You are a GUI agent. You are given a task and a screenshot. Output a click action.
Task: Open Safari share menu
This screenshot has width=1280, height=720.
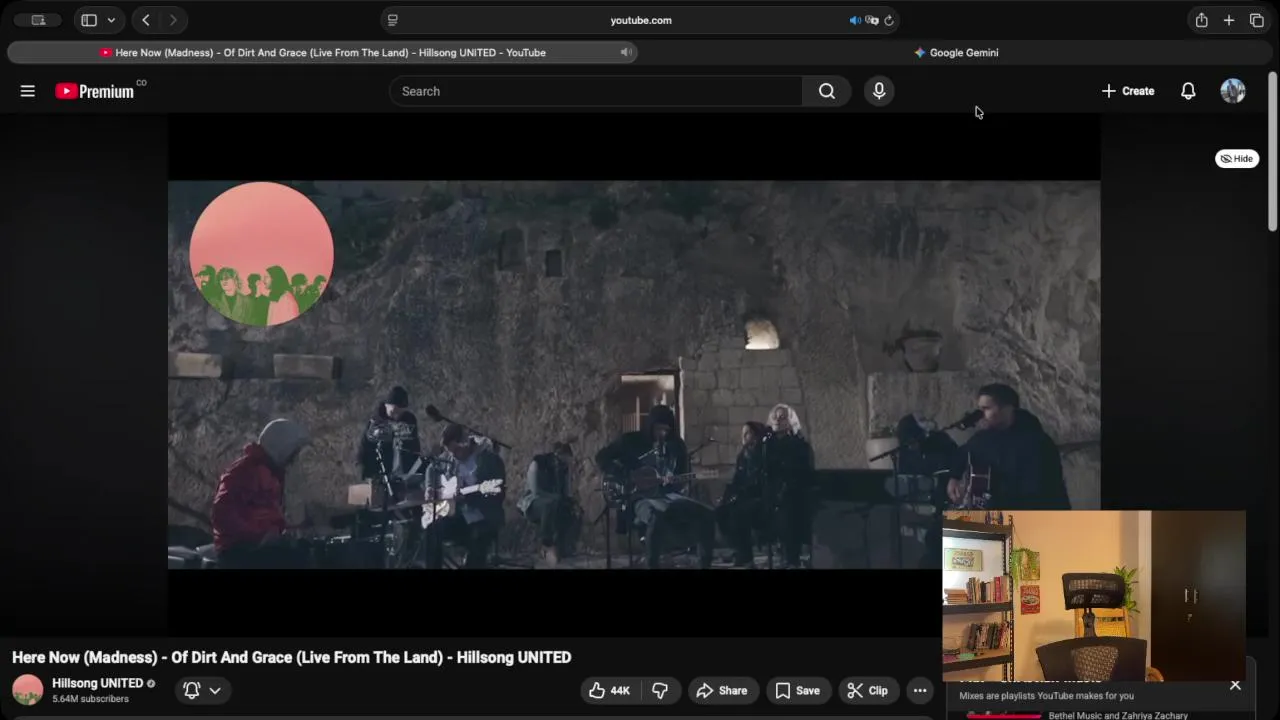coord(1202,20)
